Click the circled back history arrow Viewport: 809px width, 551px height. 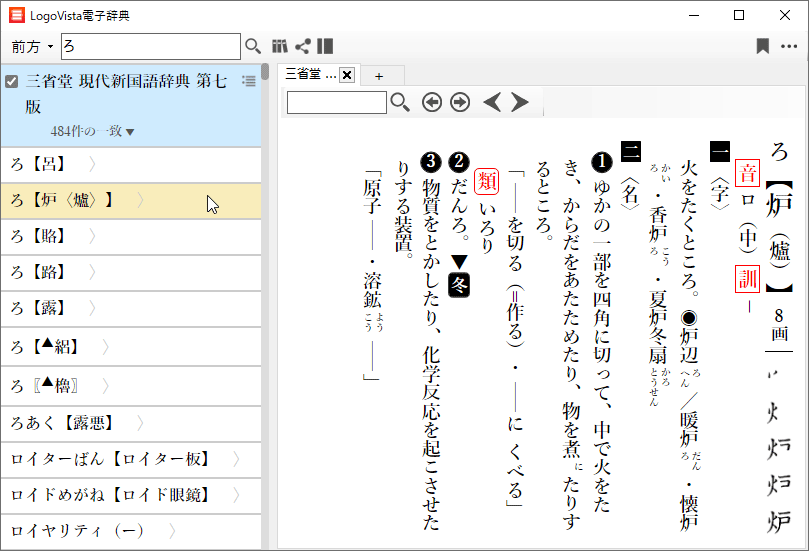(x=431, y=102)
